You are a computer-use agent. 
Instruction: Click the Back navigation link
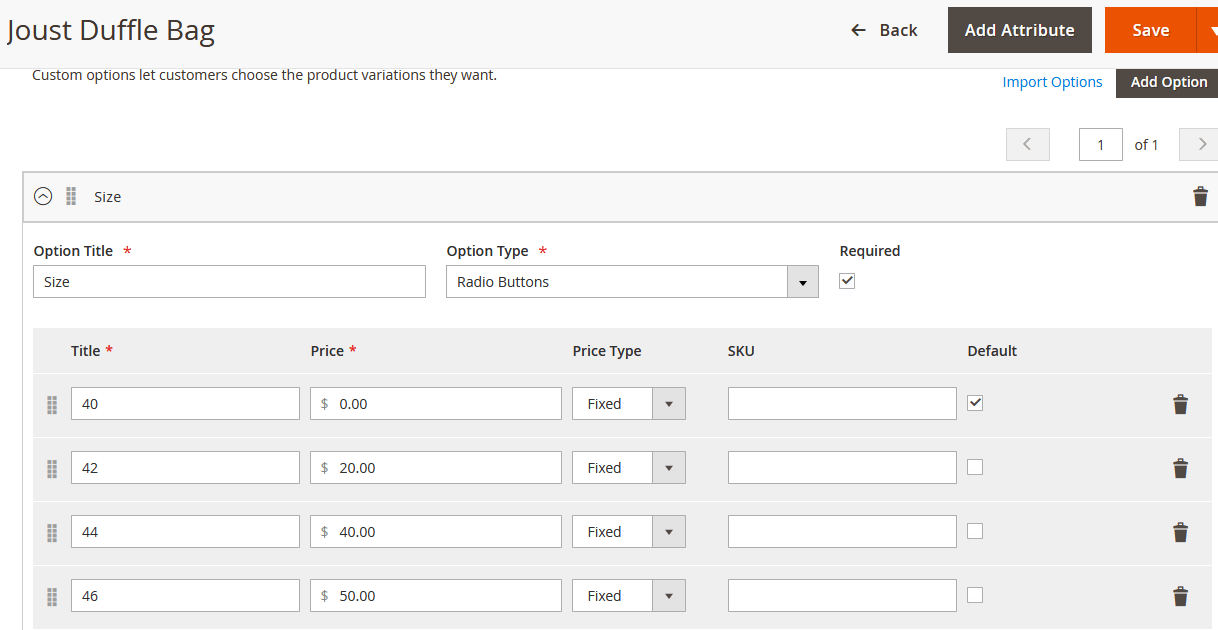pos(884,30)
